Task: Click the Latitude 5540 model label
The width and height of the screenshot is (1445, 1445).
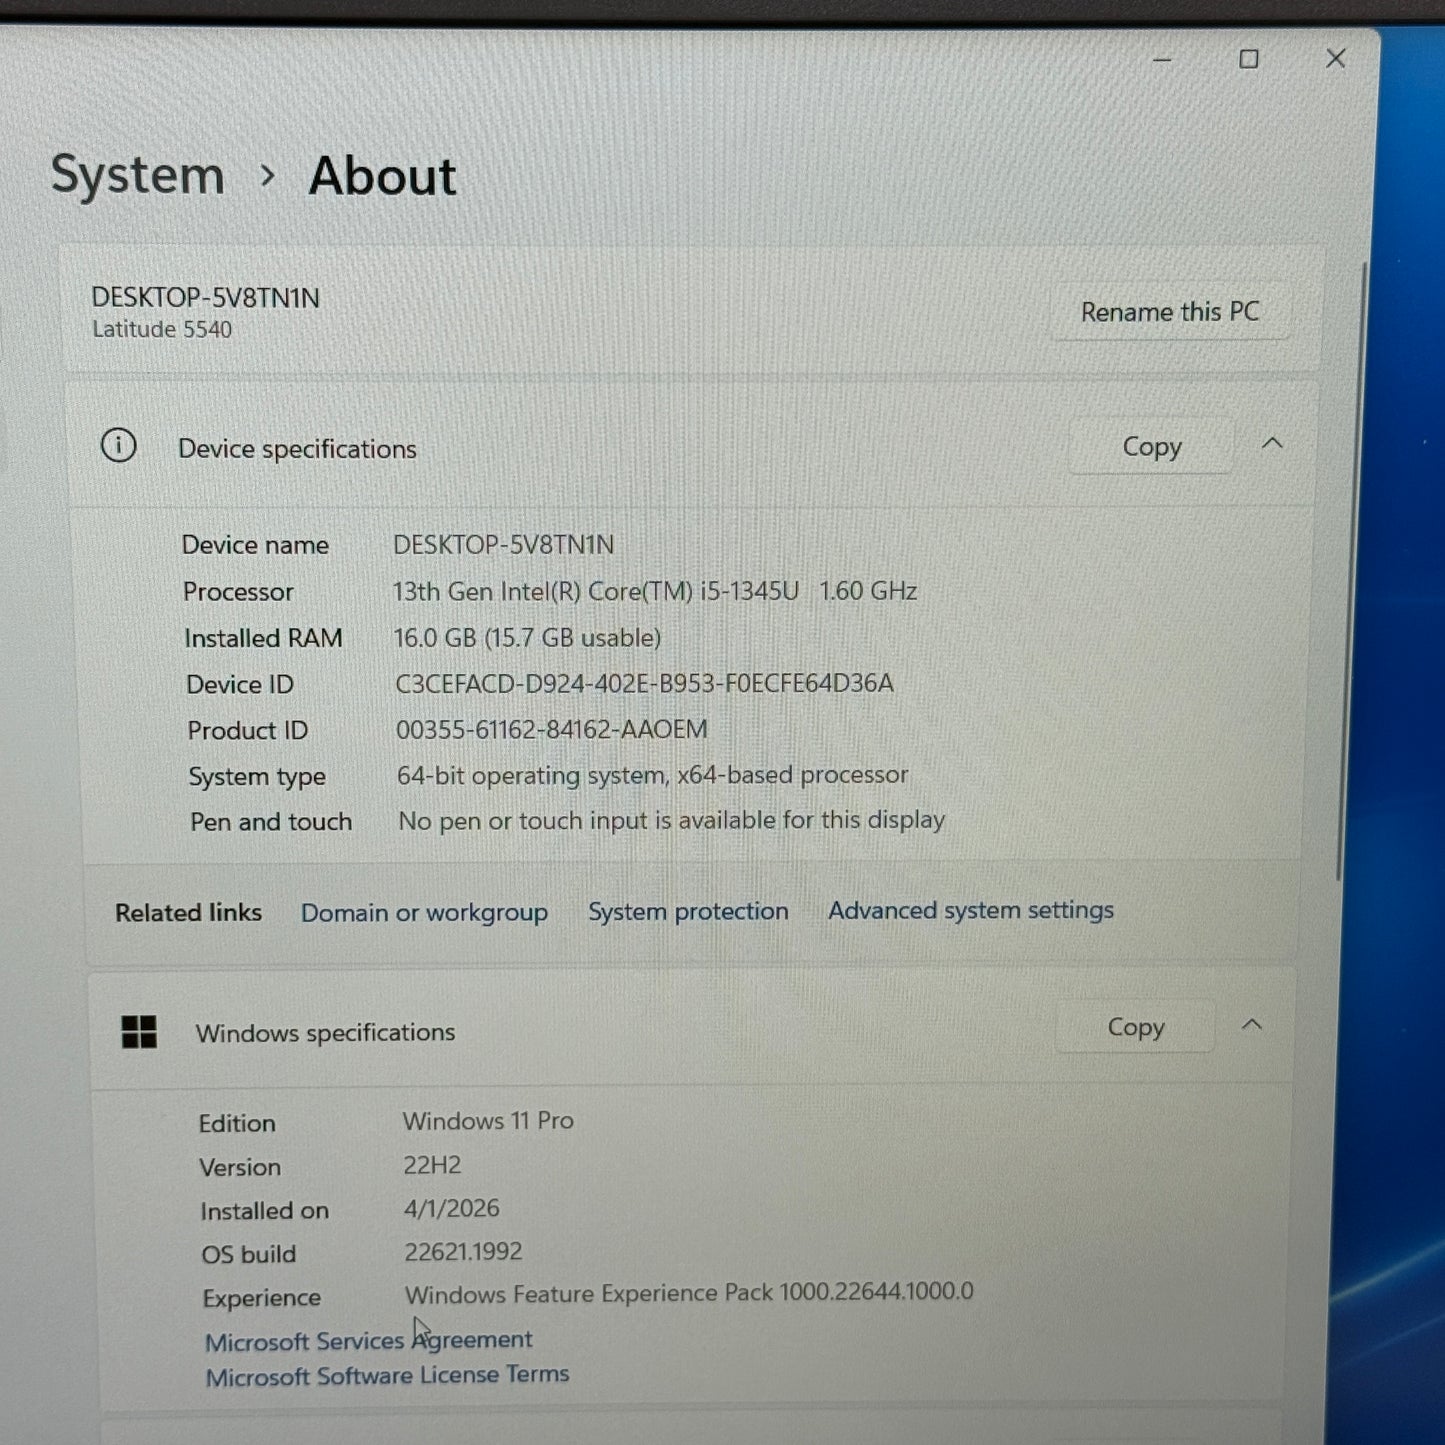Action: coord(160,329)
